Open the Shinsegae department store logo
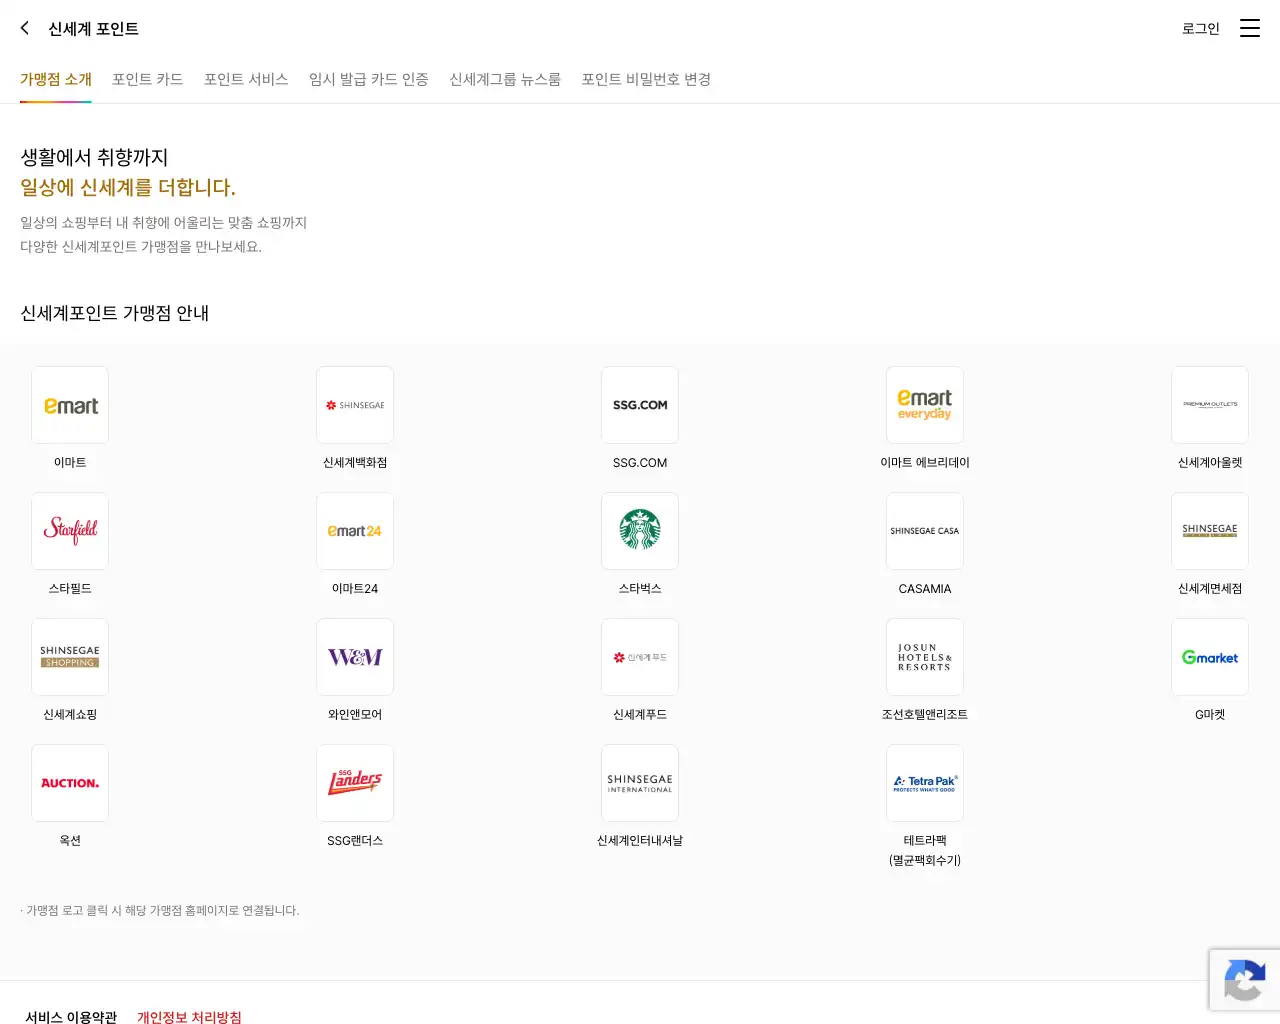Viewport: 1280px width, 1024px height. 355,405
